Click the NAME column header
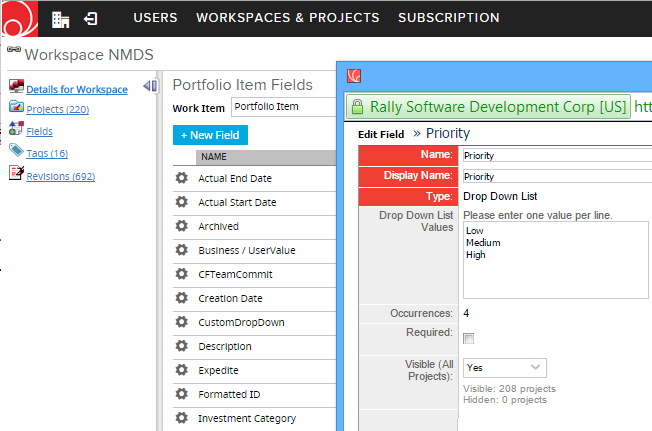The height and width of the screenshot is (431, 652). [x=266, y=157]
